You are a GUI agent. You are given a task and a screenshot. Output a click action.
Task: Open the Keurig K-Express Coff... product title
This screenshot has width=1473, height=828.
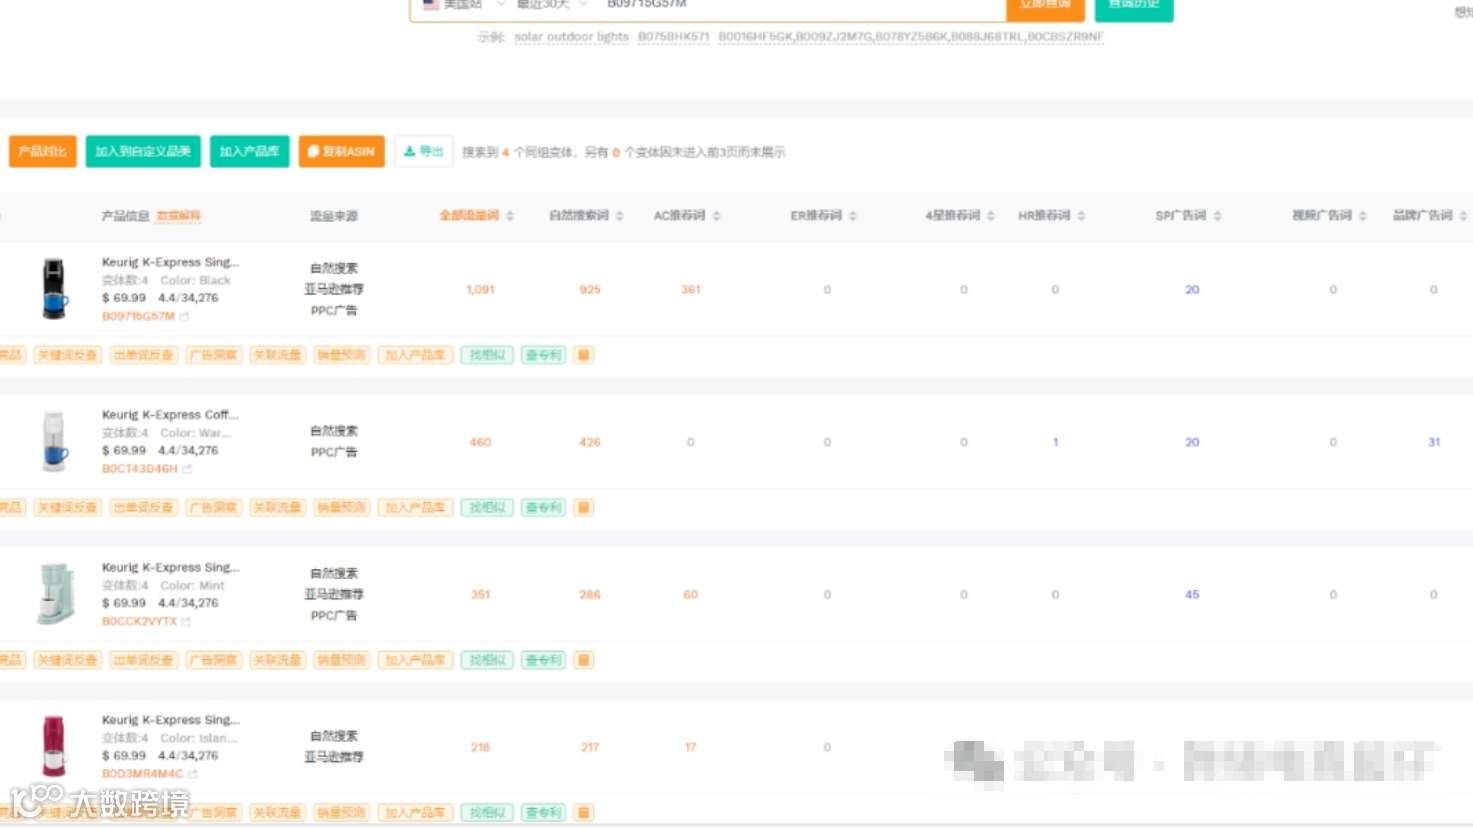tap(170, 414)
